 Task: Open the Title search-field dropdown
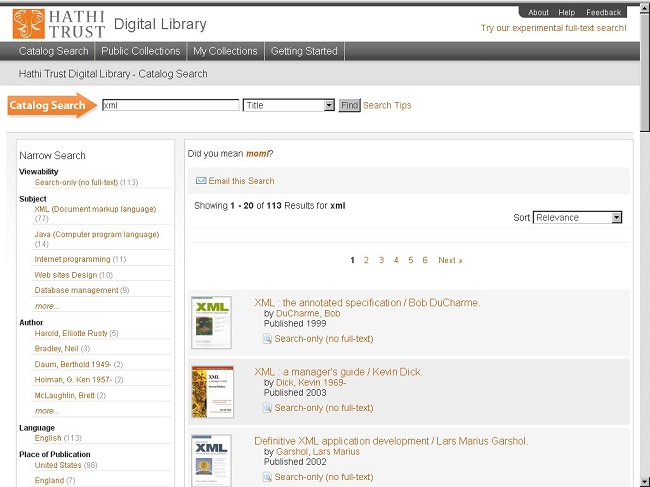click(289, 105)
